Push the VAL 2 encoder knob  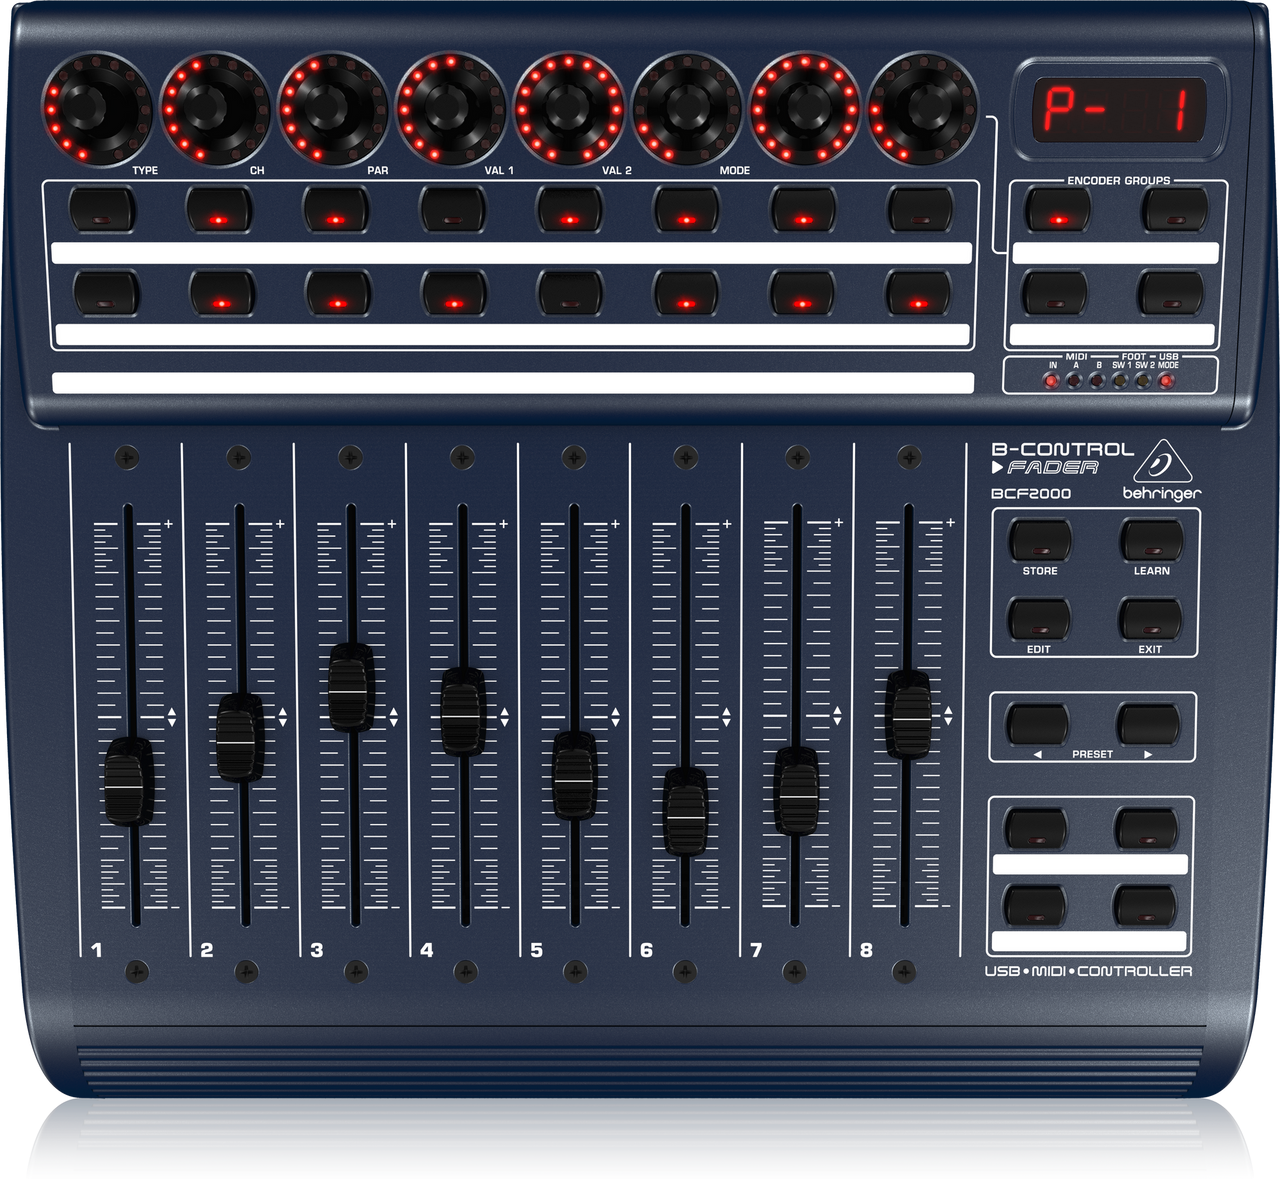(x=569, y=106)
